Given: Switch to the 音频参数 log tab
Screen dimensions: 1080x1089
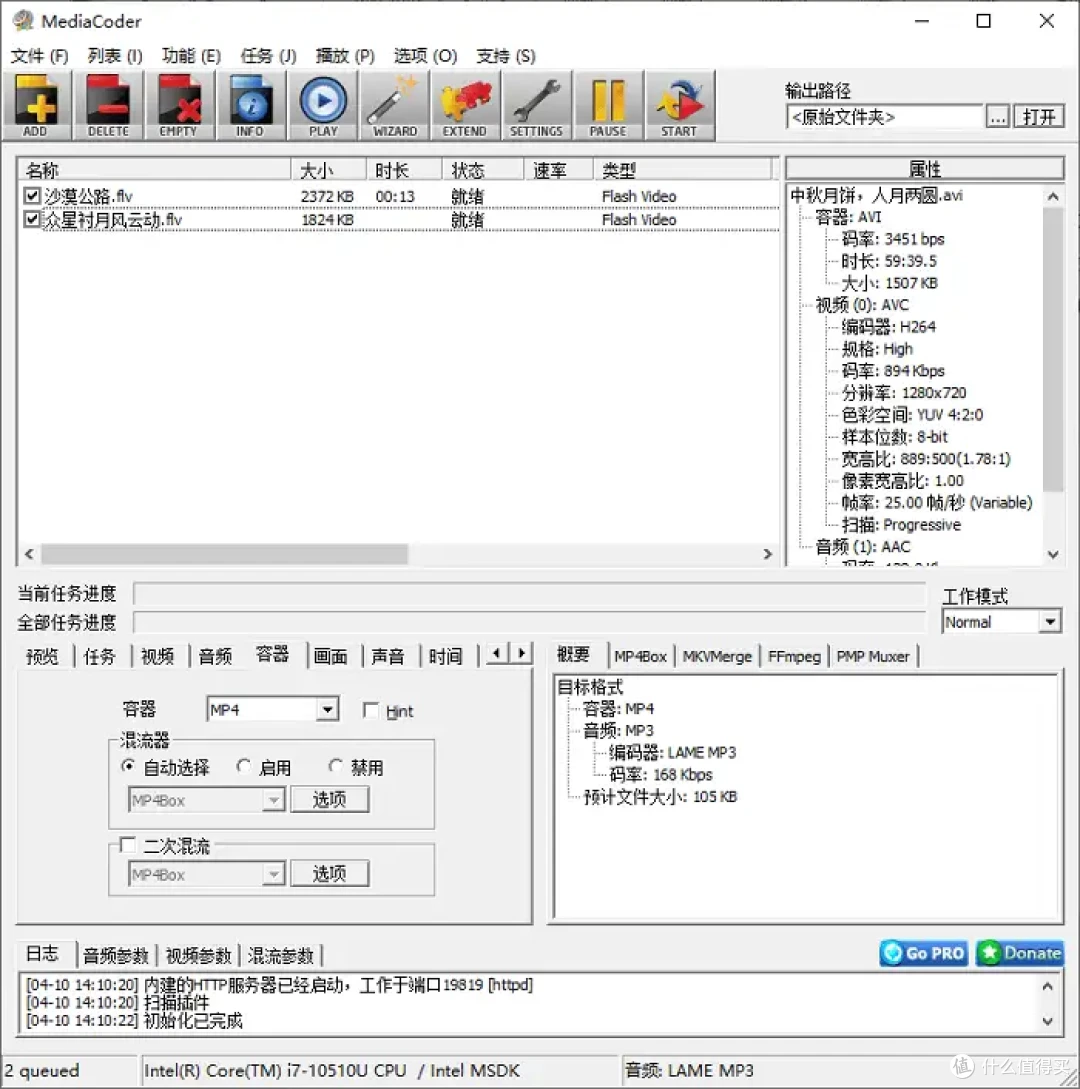Looking at the screenshot, I should coord(116,956).
